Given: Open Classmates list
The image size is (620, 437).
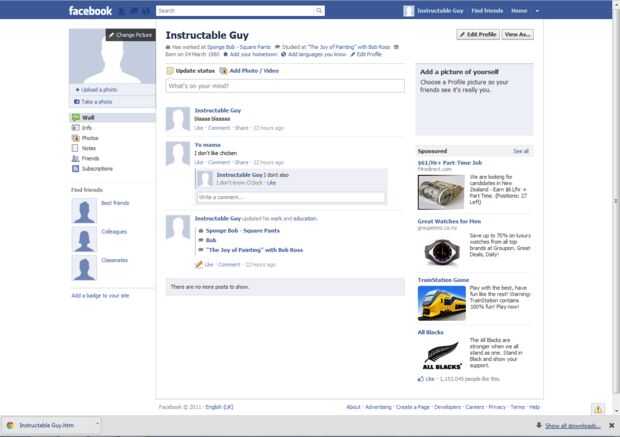Looking at the screenshot, I should pos(114,260).
